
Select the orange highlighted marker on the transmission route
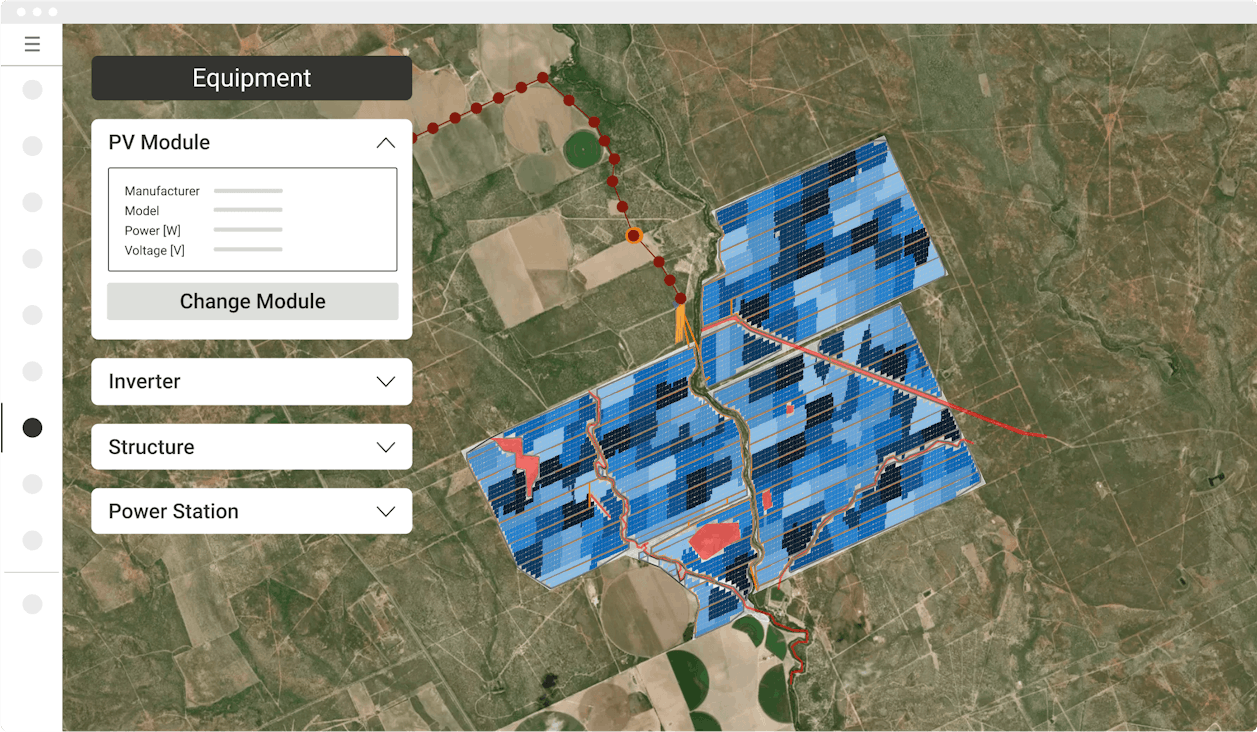633,236
